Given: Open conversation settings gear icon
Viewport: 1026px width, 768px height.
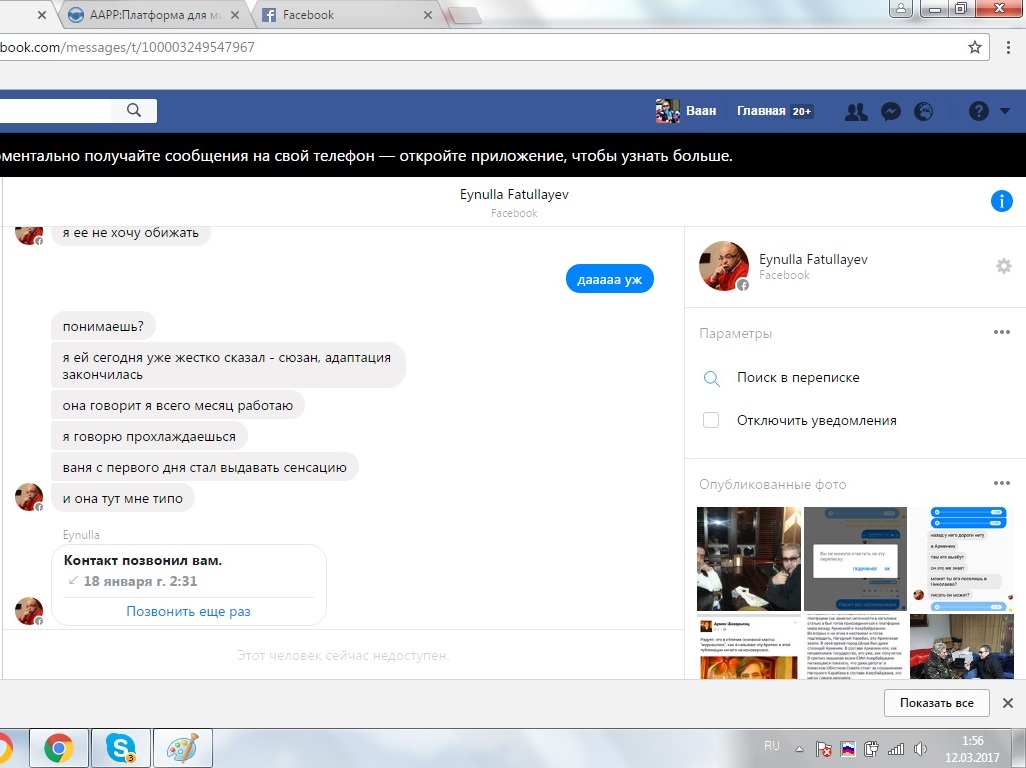Looking at the screenshot, I should [1003, 266].
